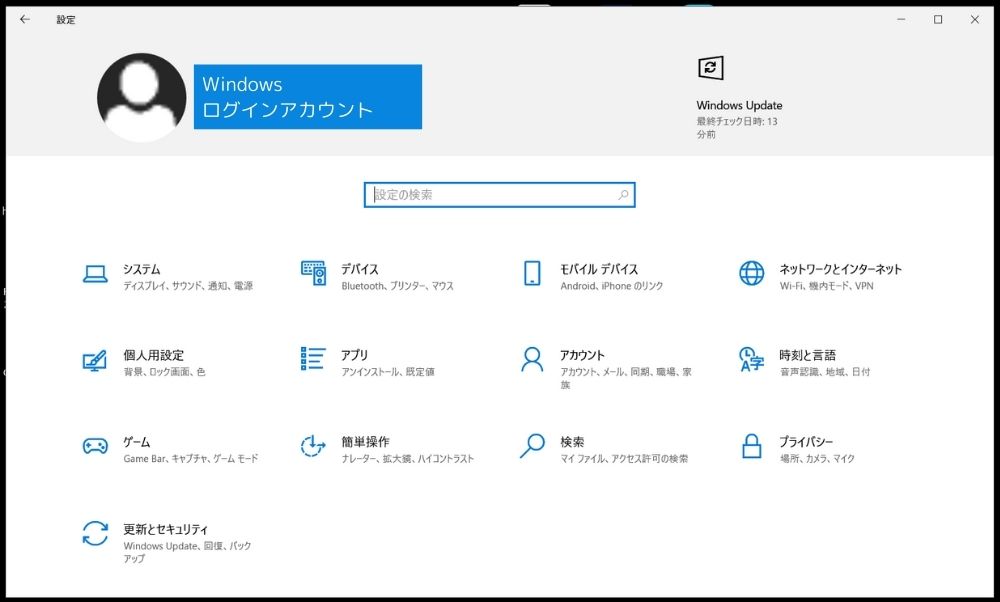The image size is (1000, 602).
Task: Maximize the Settings window
Action: pos(938,19)
